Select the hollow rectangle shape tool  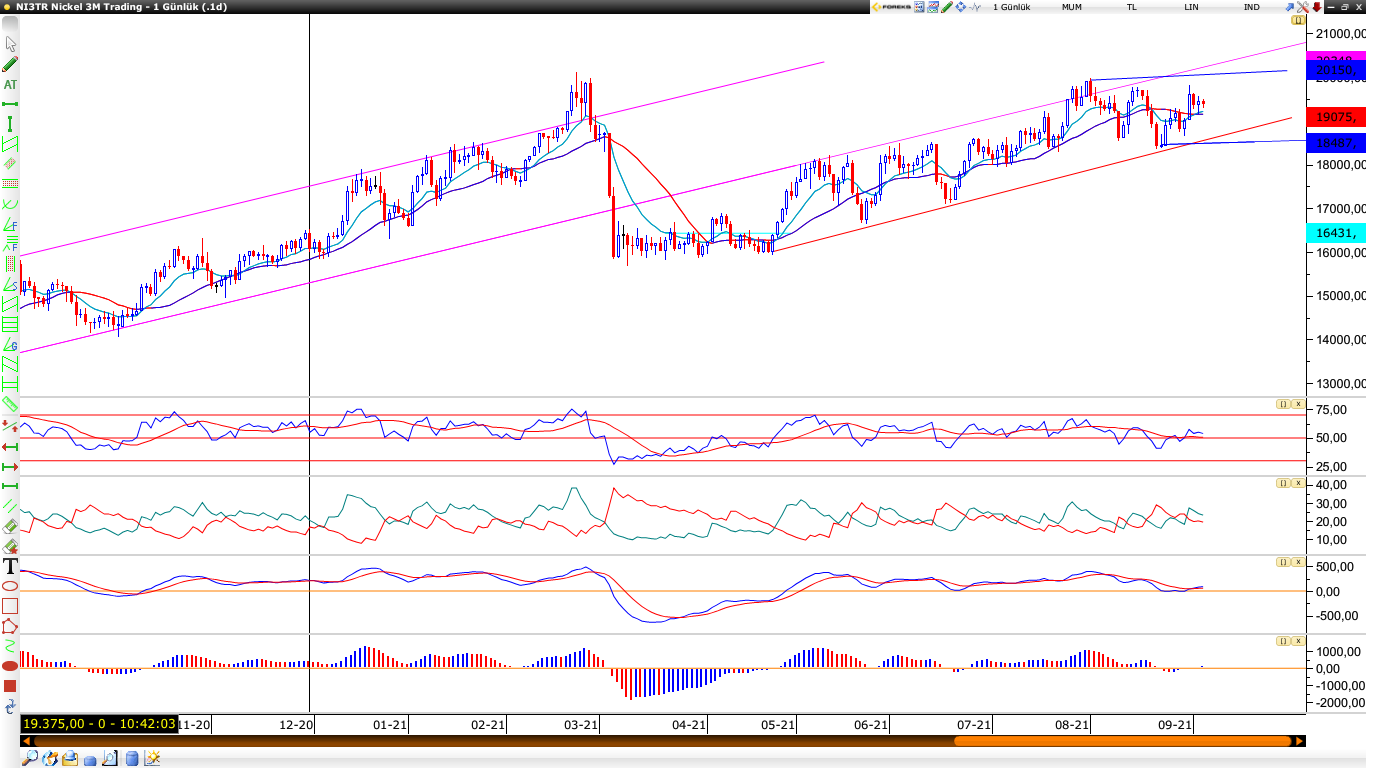(x=11, y=606)
